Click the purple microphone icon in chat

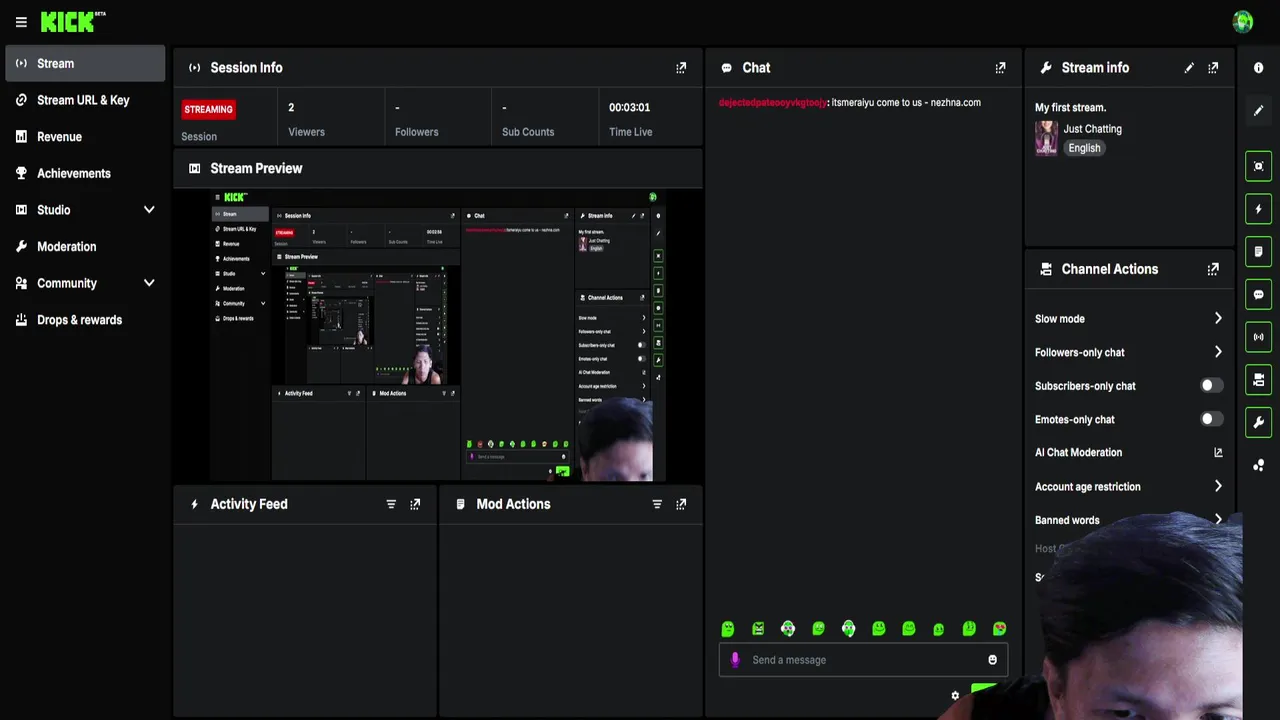(x=735, y=660)
